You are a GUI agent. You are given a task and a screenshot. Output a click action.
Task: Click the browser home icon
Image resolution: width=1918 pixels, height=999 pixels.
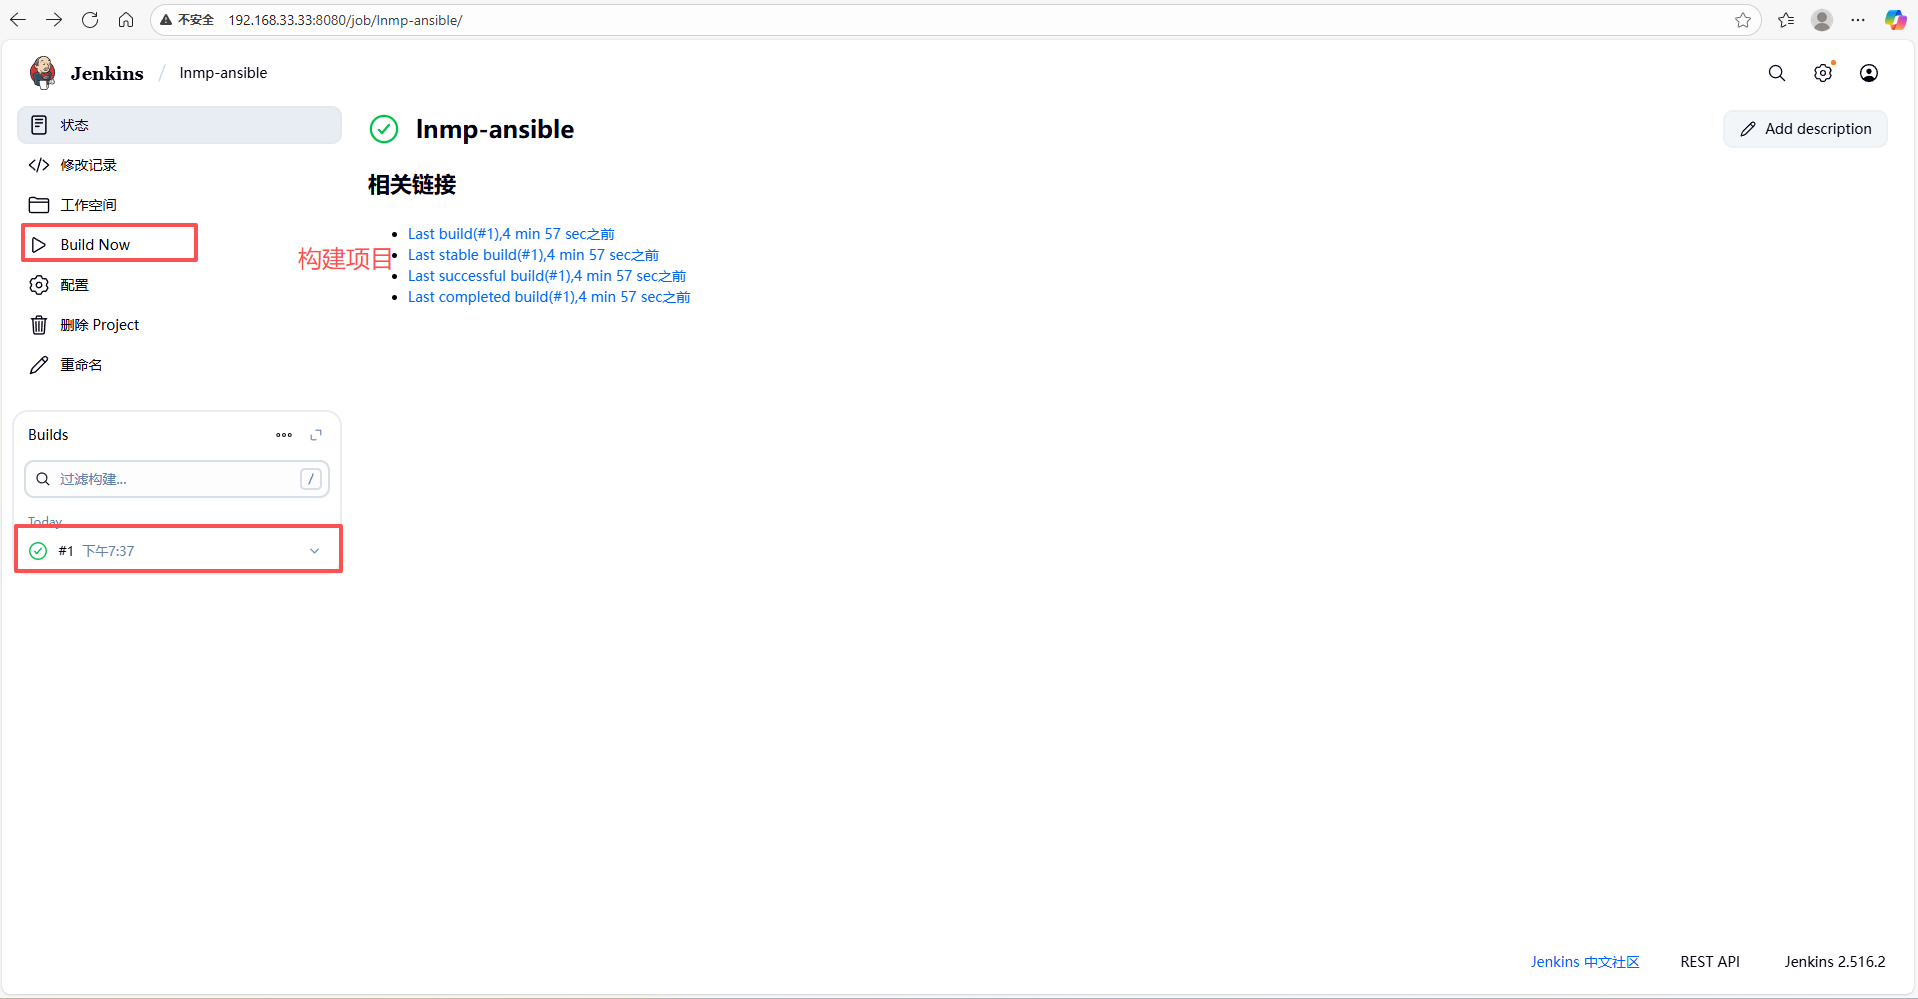(126, 20)
